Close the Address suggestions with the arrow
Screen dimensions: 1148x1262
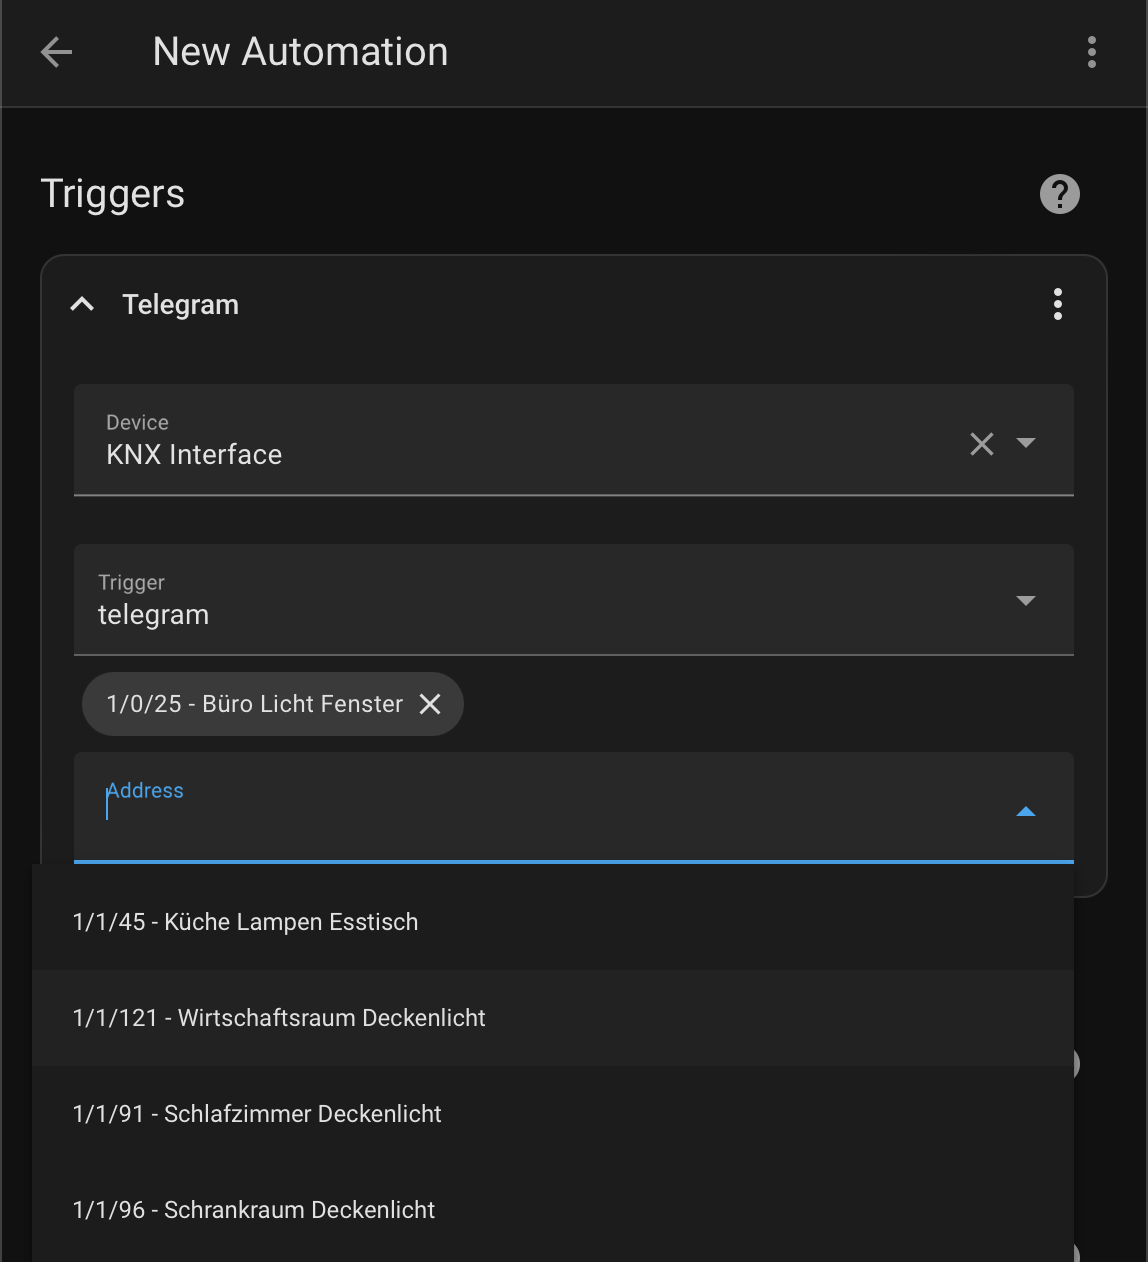point(1025,811)
